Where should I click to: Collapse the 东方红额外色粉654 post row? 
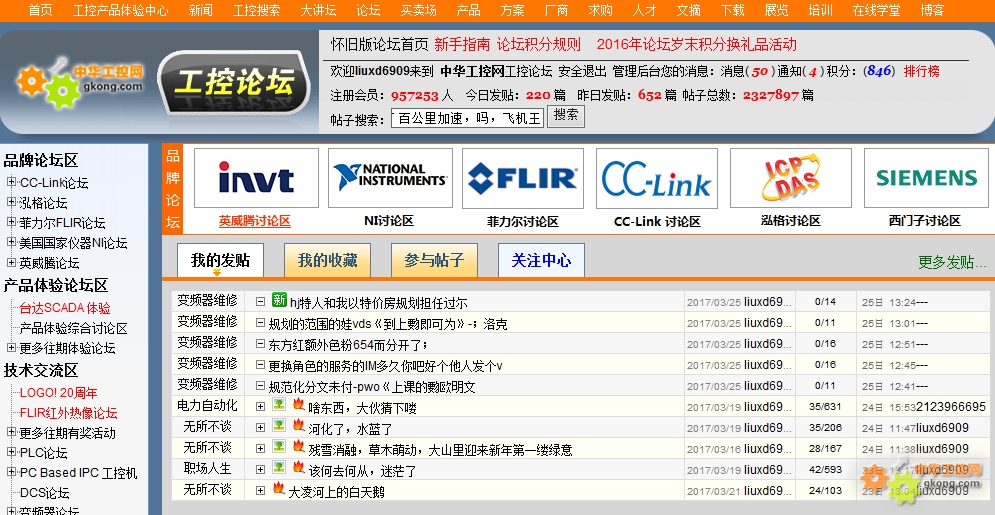260,344
